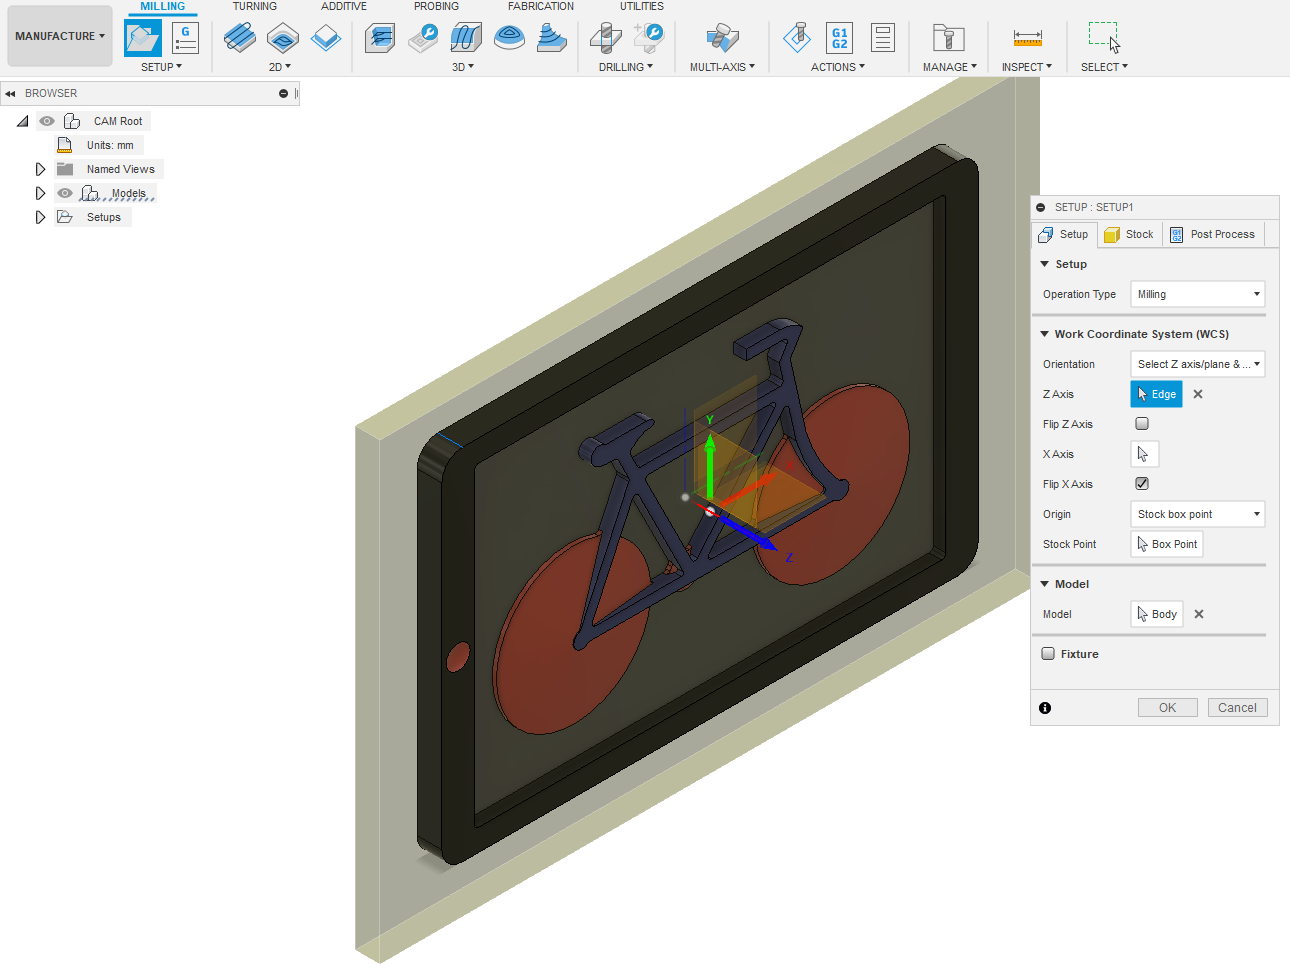
Task: Switch to the PROBING ribbon tab
Action: tap(436, 6)
